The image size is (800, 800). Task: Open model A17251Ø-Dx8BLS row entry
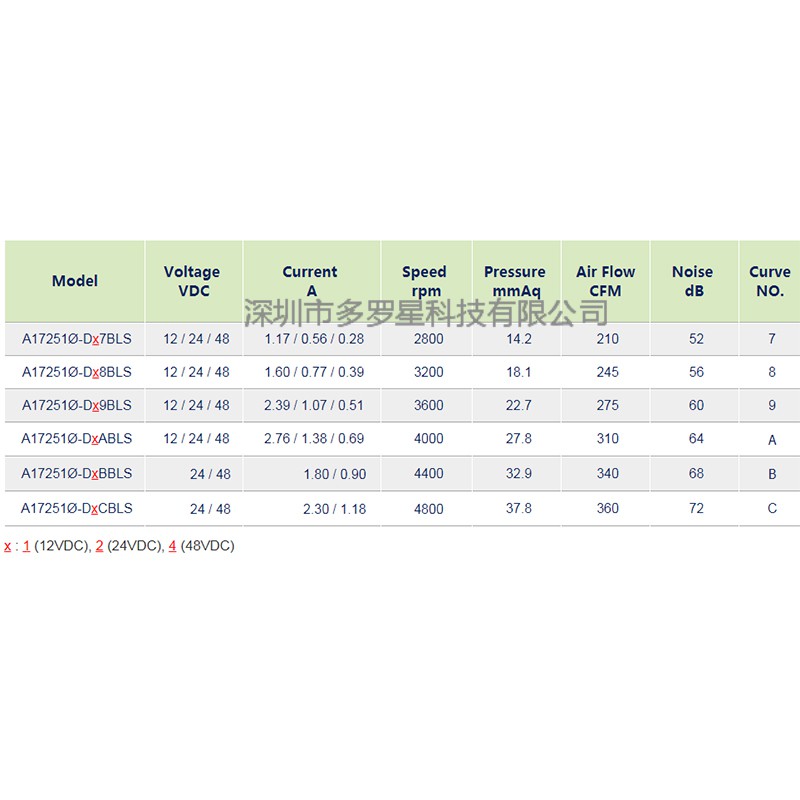pos(77,372)
